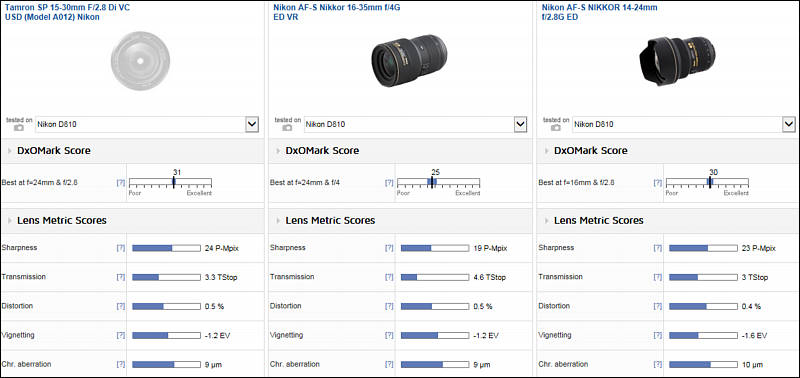
Task: Click Chr. aberration help [?] in Nikon 16-35mm column
Action: tap(389, 364)
